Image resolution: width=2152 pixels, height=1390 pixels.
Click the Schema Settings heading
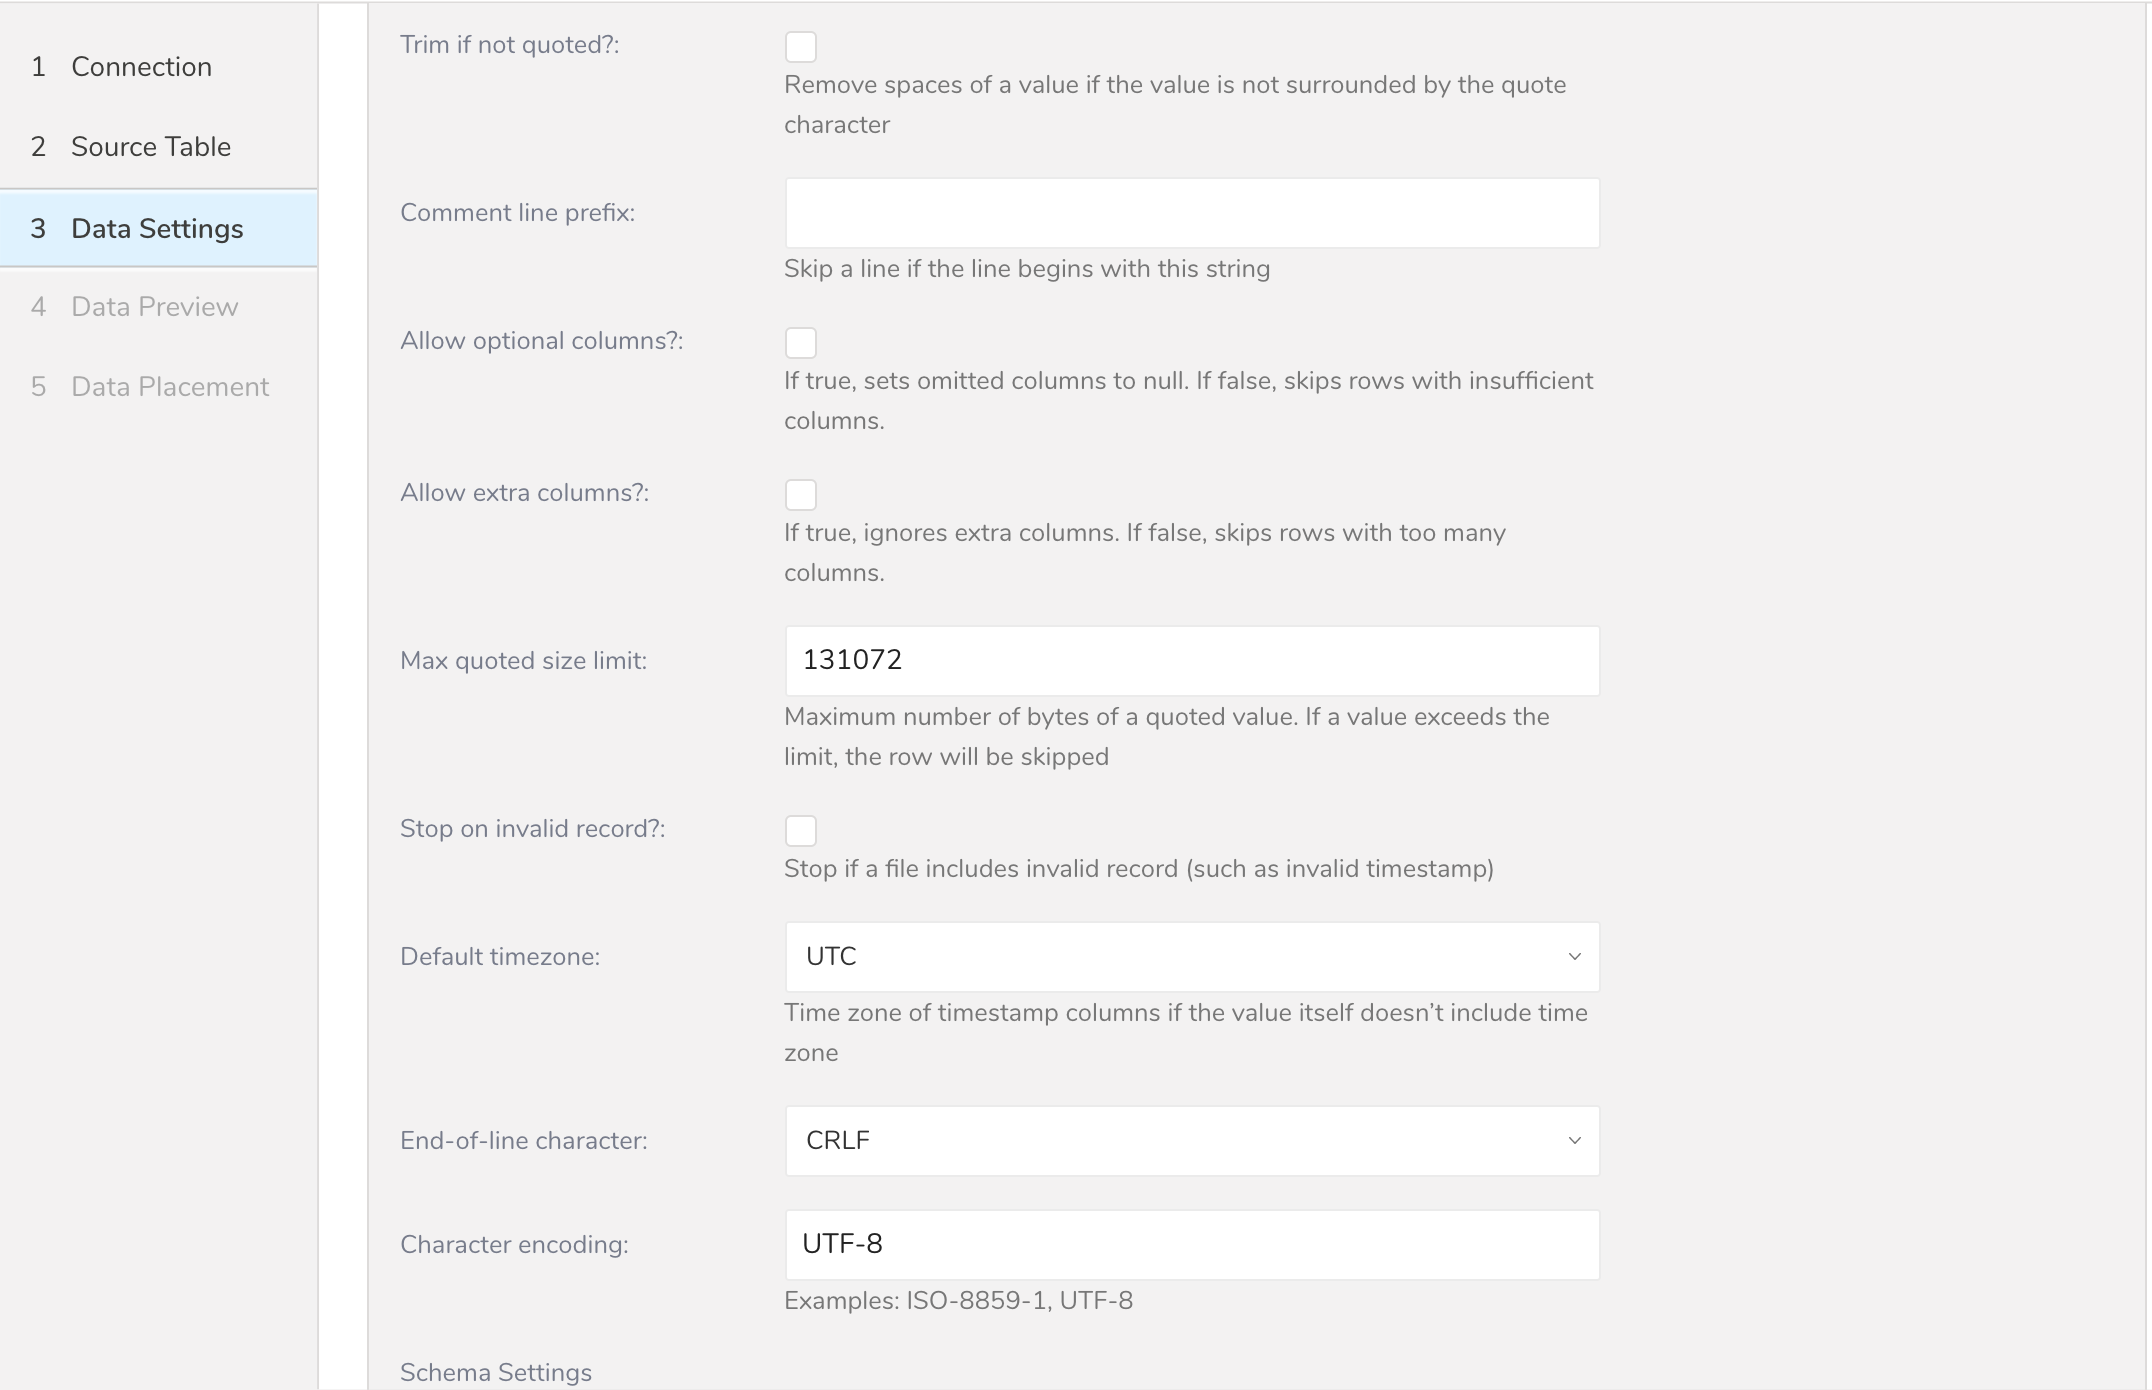[x=495, y=1373]
